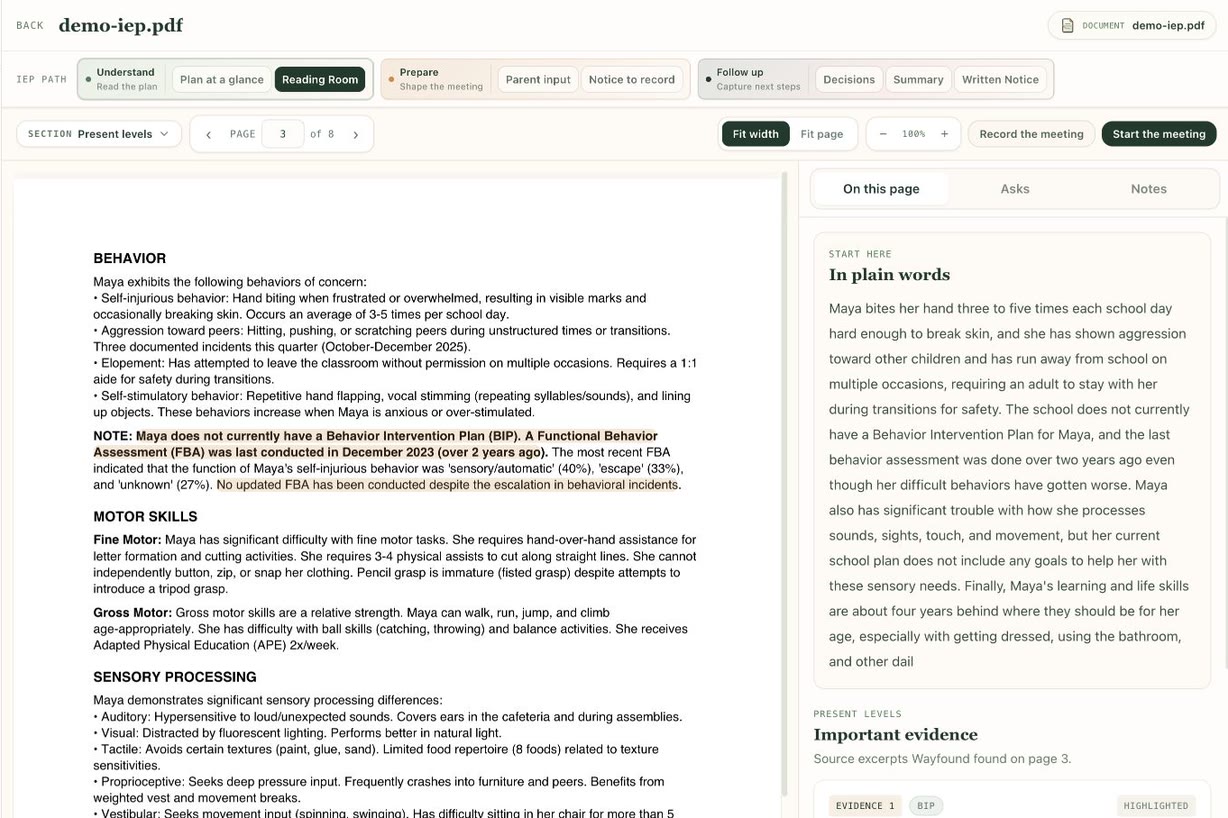Open the Summary step

click(918, 80)
